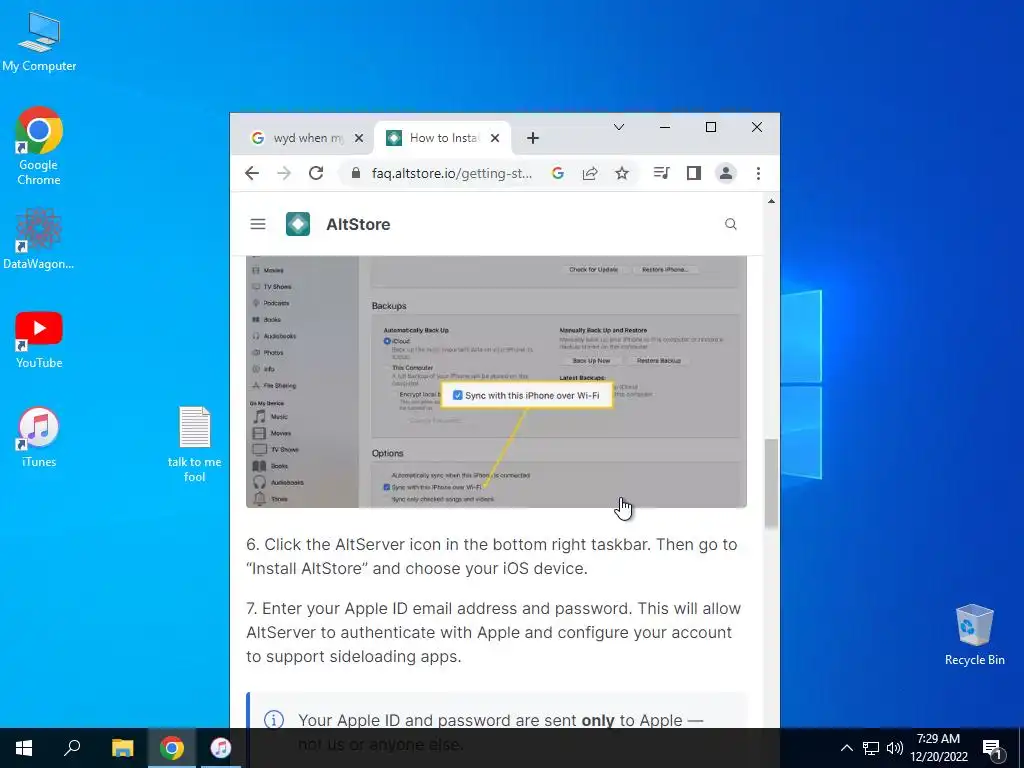The image size is (1024, 768).
Task: Show hidden system tray icons
Action: (x=846, y=748)
